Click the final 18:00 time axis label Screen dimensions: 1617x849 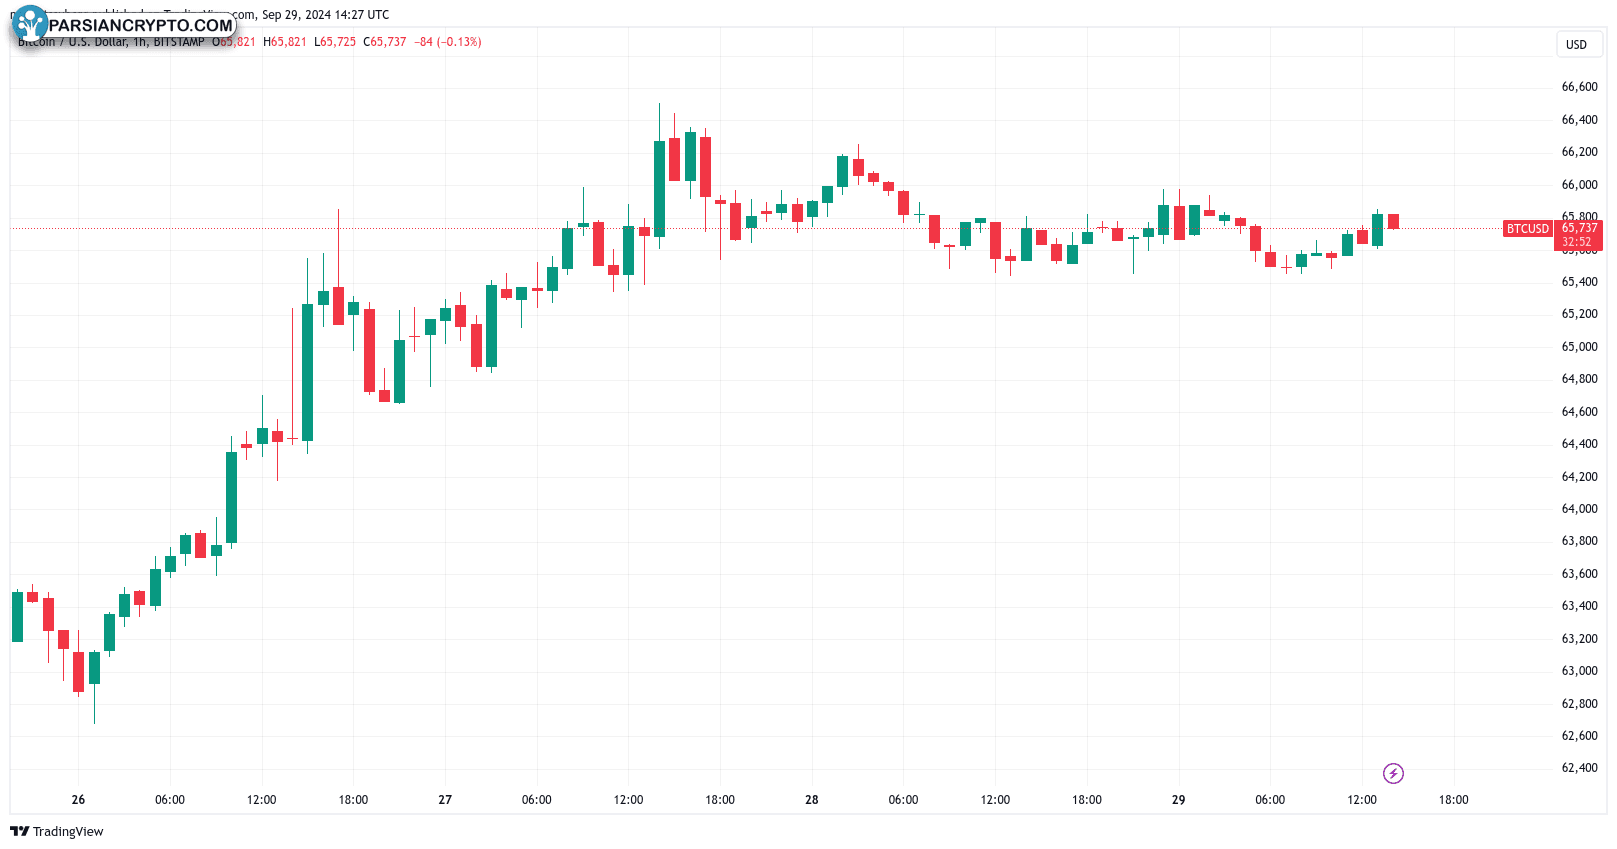click(1454, 800)
